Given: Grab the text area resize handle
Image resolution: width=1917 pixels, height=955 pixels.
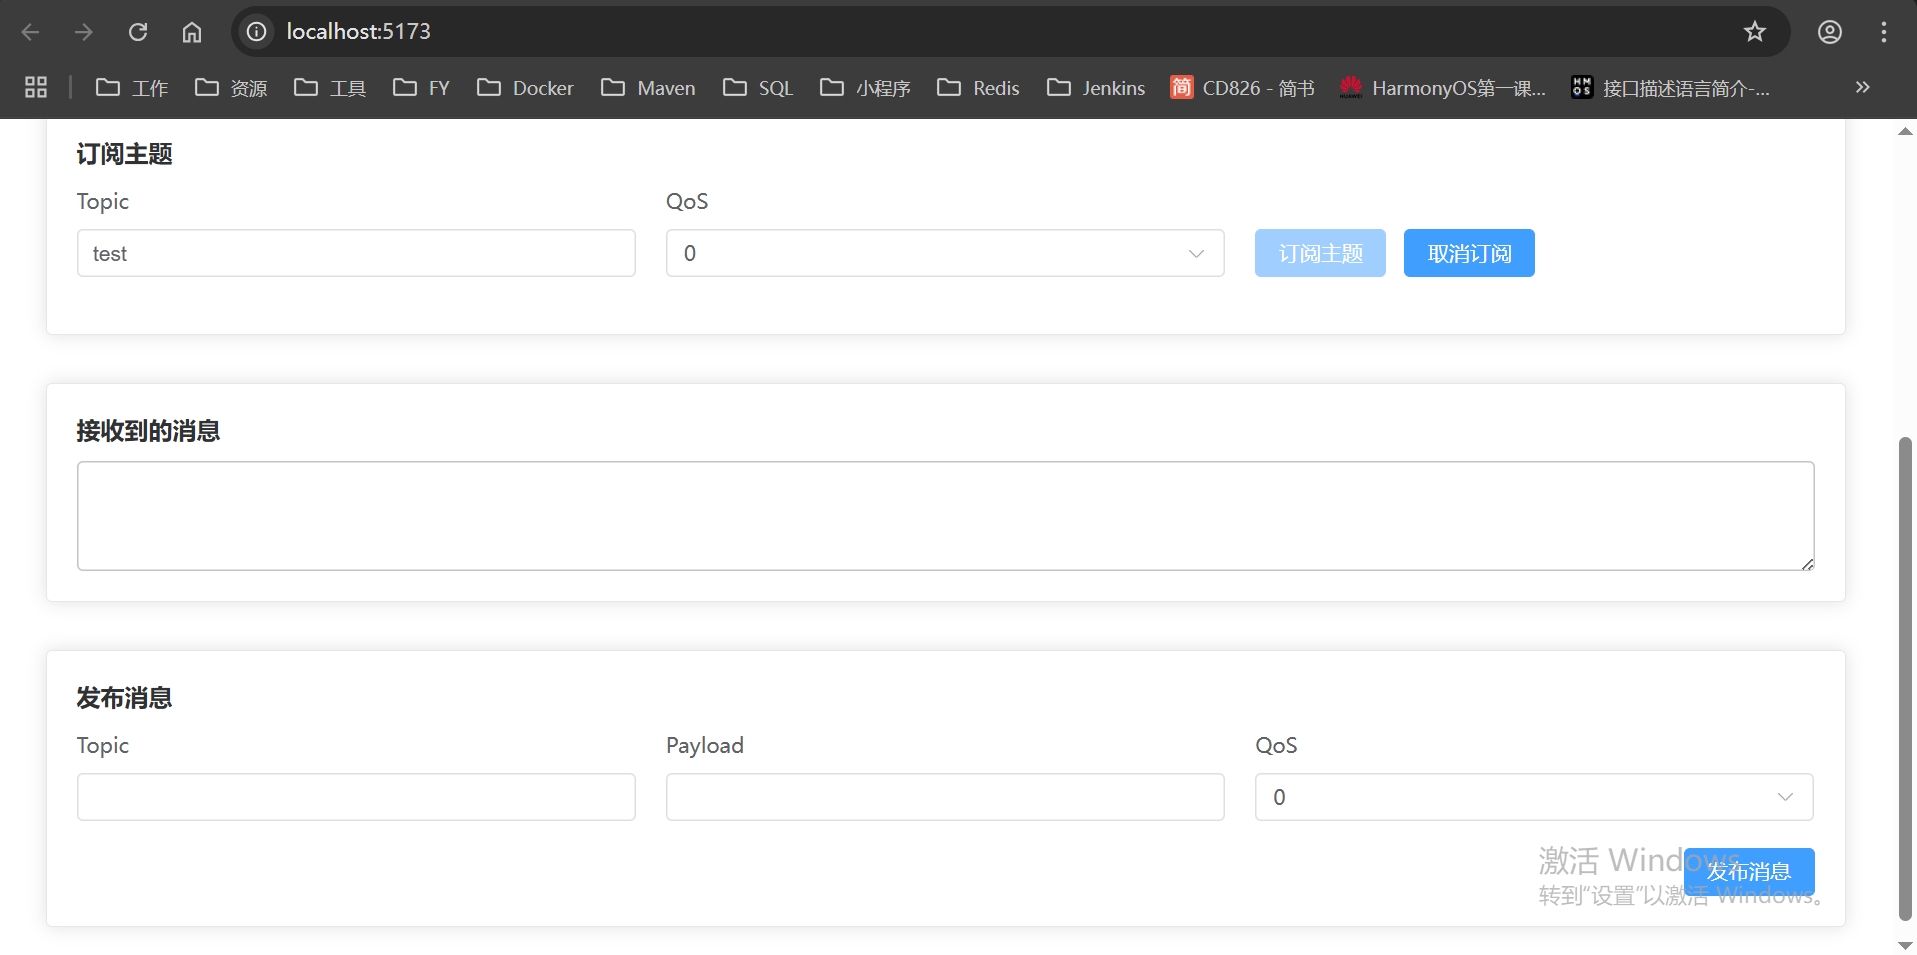Looking at the screenshot, I should (1807, 564).
